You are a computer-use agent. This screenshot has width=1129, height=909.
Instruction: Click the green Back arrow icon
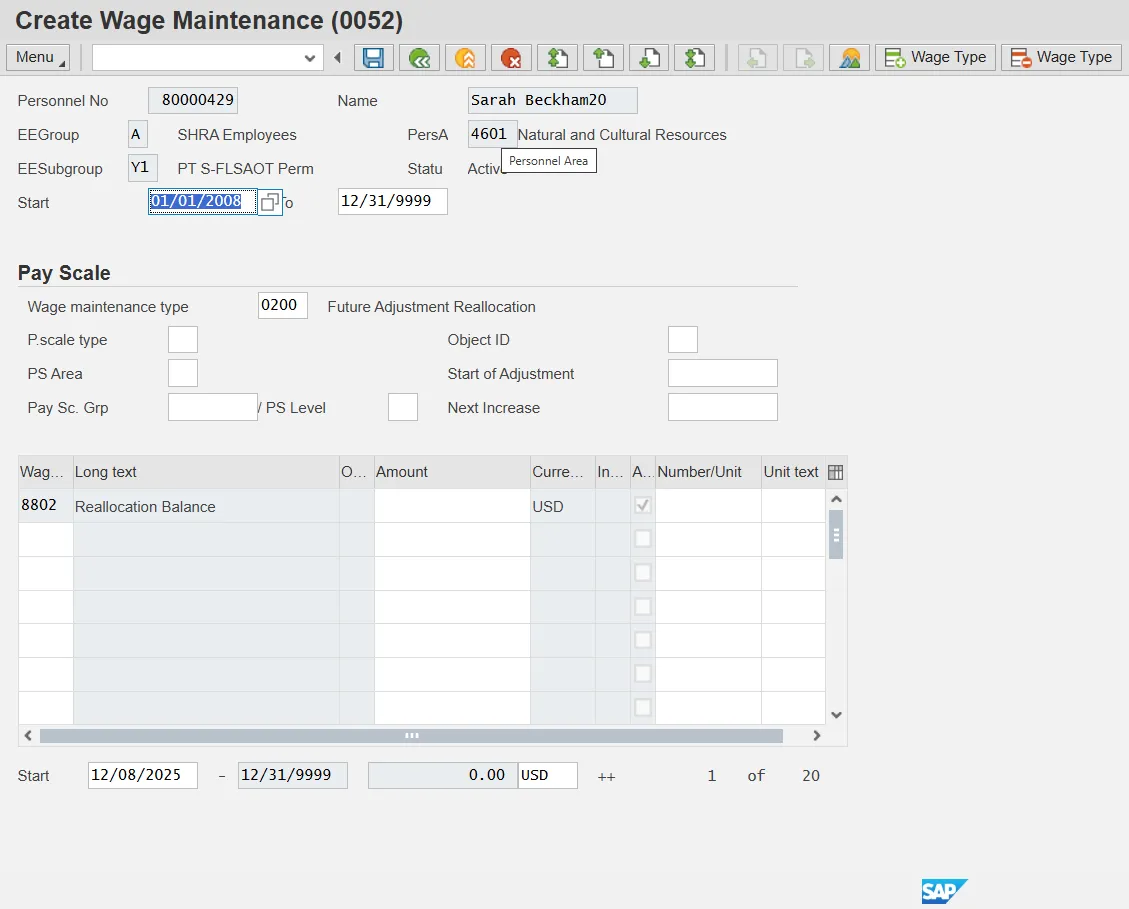pyautogui.click(x=419, y=58)
